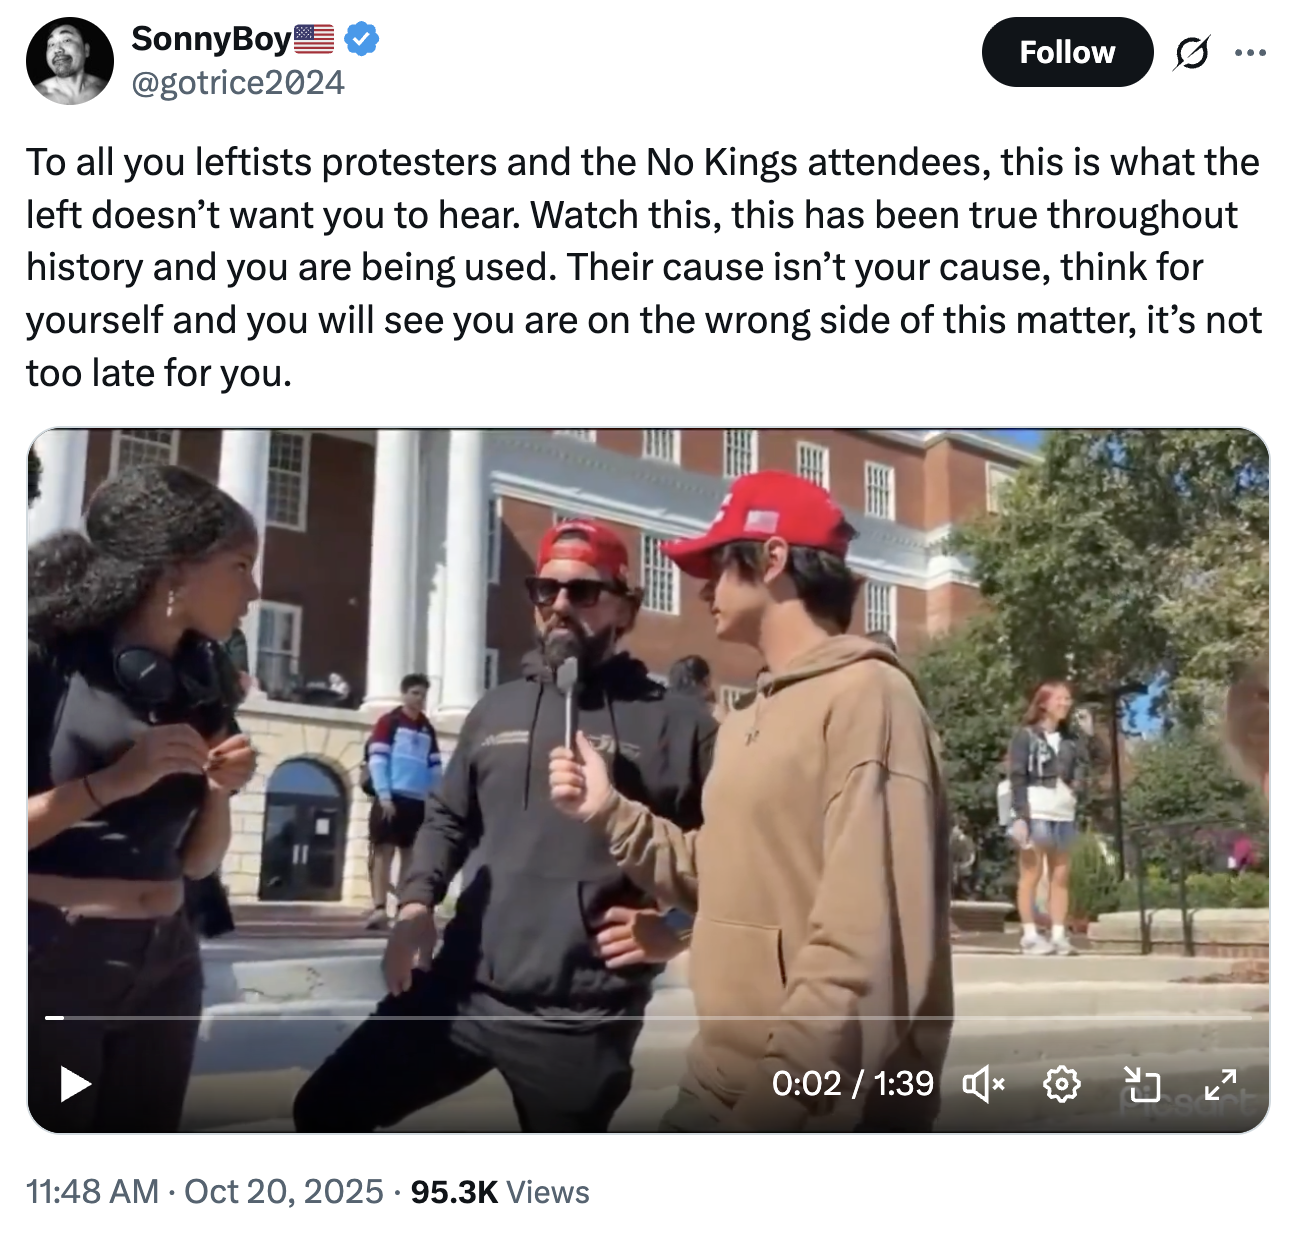Click the SonnyBoy display name
The height and width of the screenshot is (1248, 1302).
[x=211, y=39]
